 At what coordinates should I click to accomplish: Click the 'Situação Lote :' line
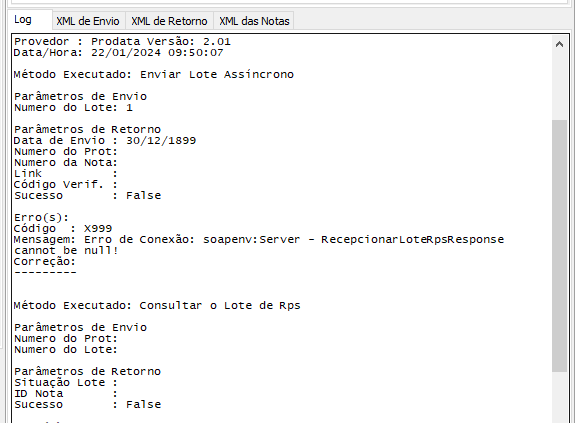(x=66, y=382)
